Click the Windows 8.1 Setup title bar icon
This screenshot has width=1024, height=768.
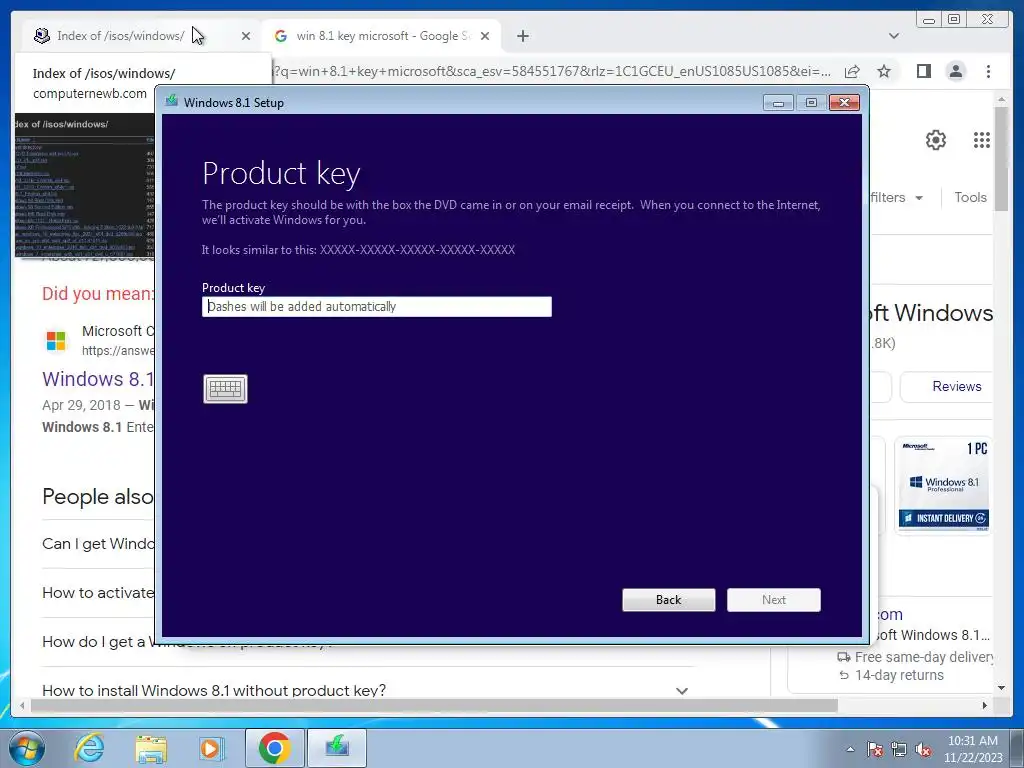(172, 101)
